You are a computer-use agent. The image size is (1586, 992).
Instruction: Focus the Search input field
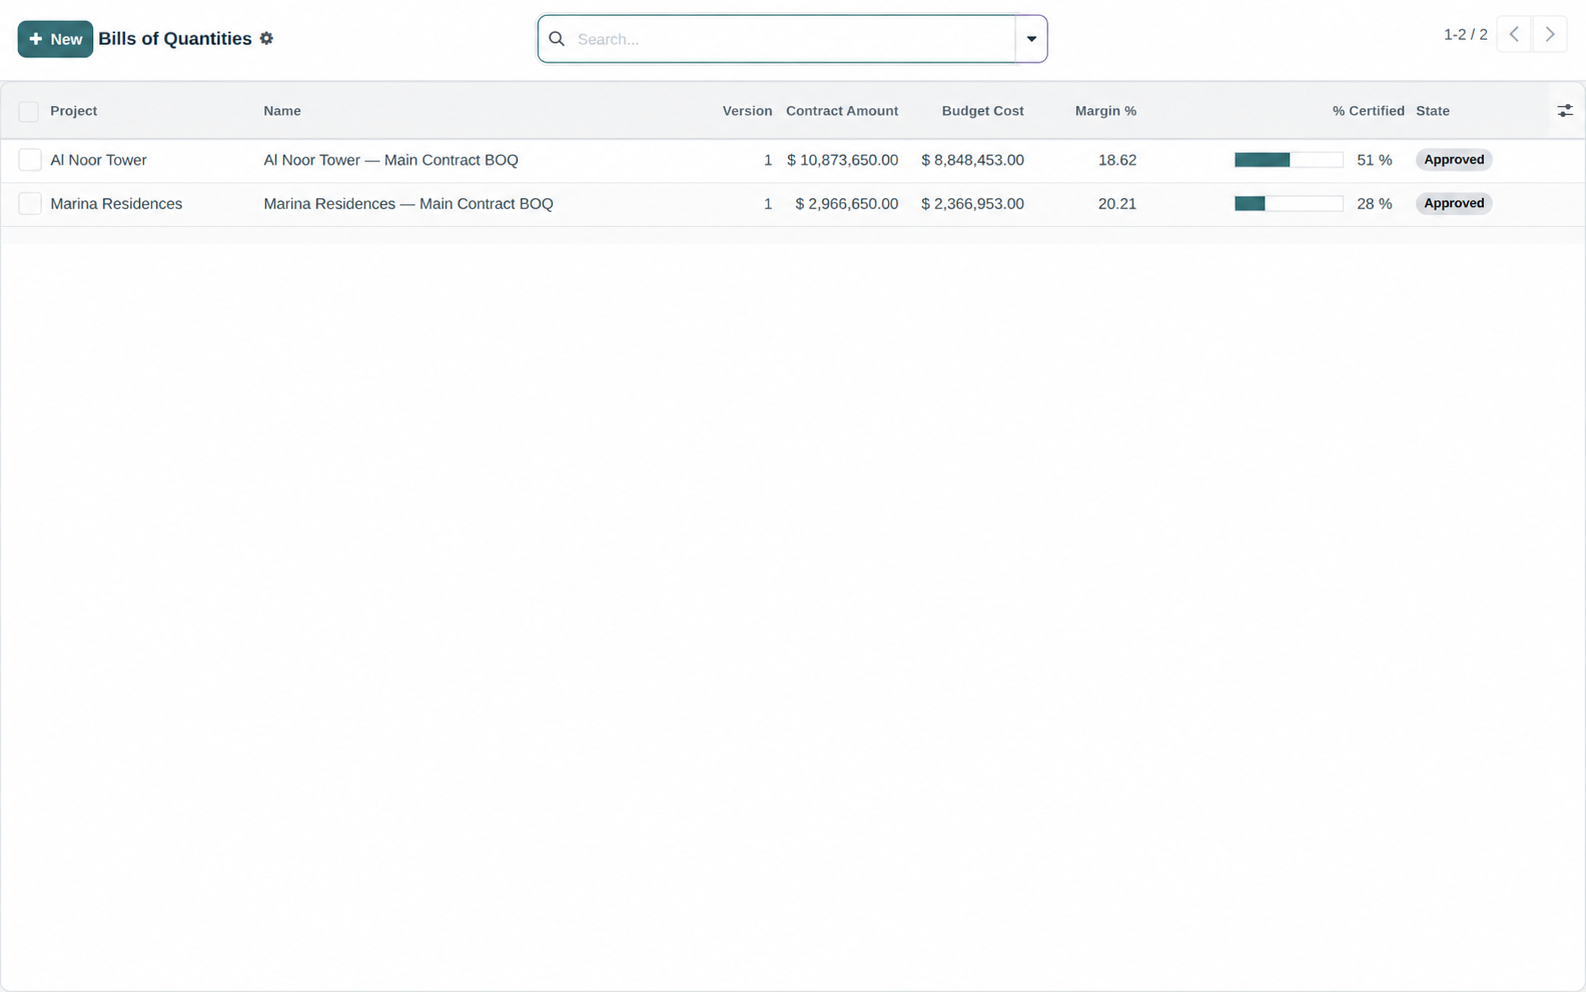795,39
